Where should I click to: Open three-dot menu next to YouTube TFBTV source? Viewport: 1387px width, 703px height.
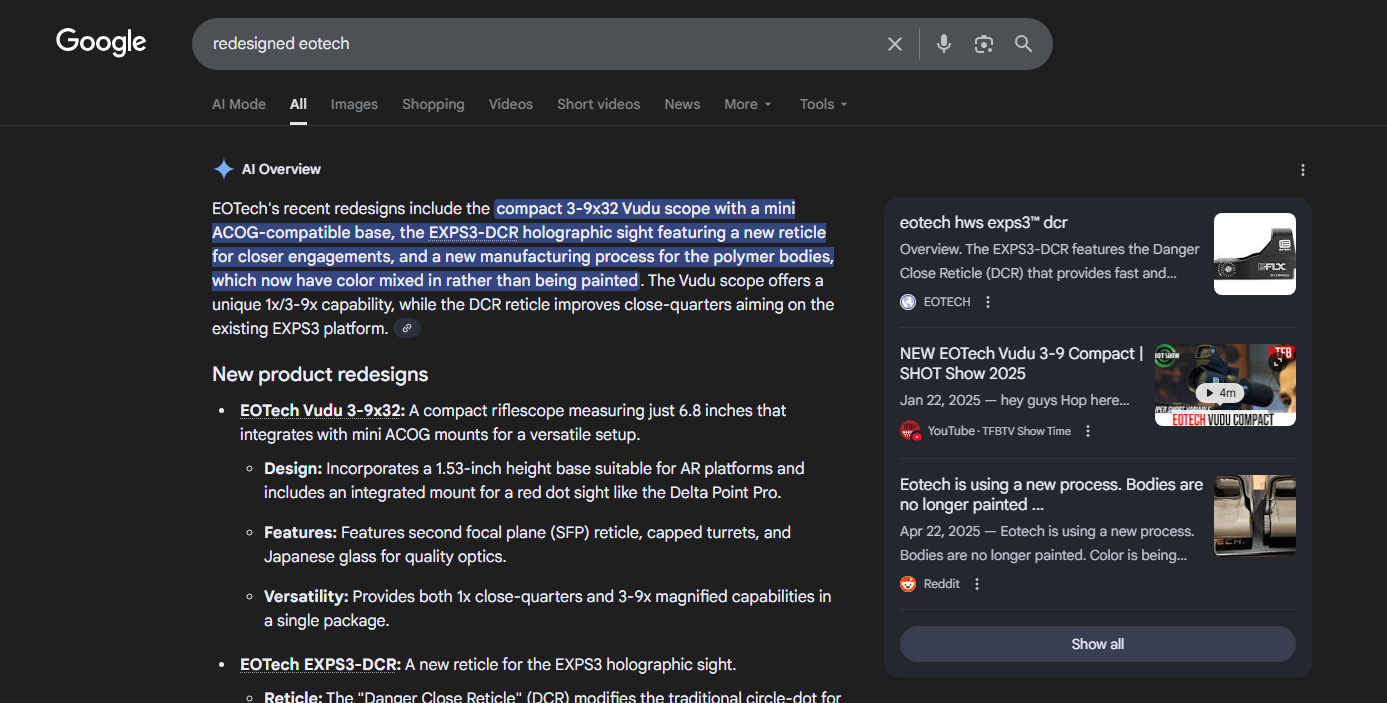pos(1088,431)
